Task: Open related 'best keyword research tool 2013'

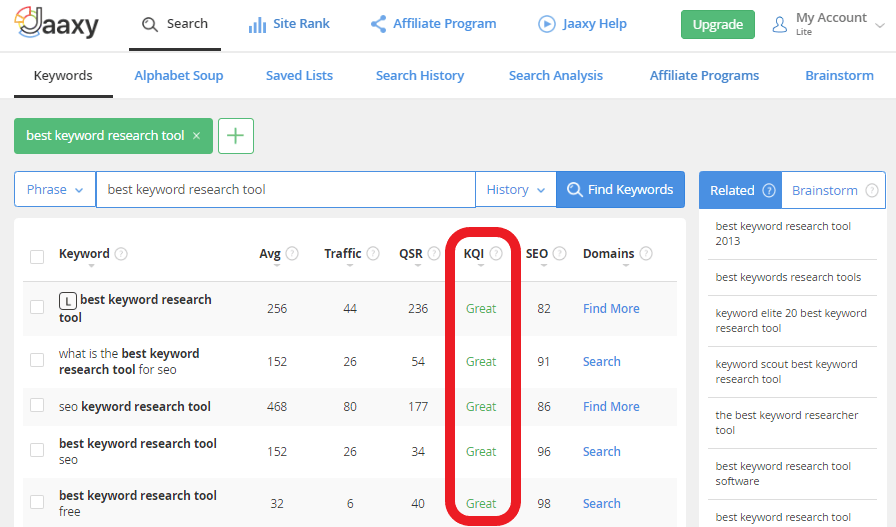Action: click(783, 233)
